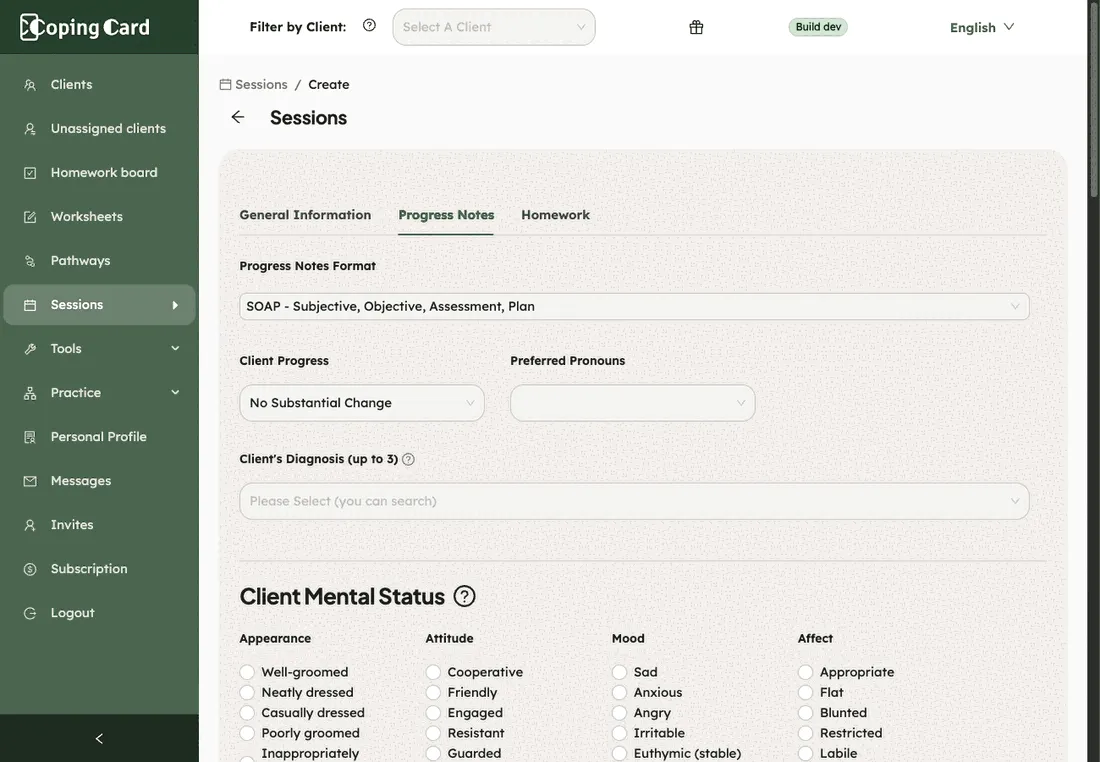
Task: Expand the Practice sidebar chevron
Action: (175, 393)
